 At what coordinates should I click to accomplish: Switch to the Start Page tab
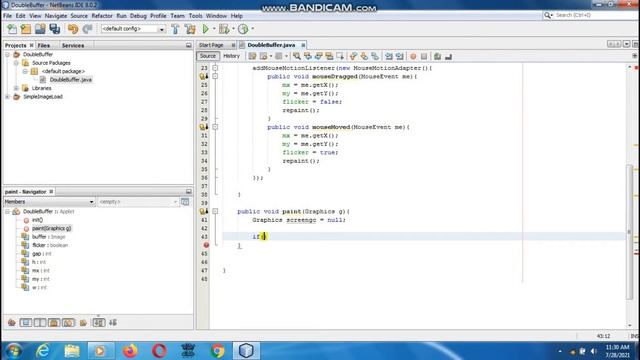pyautogui.click(x=211, y=45)
